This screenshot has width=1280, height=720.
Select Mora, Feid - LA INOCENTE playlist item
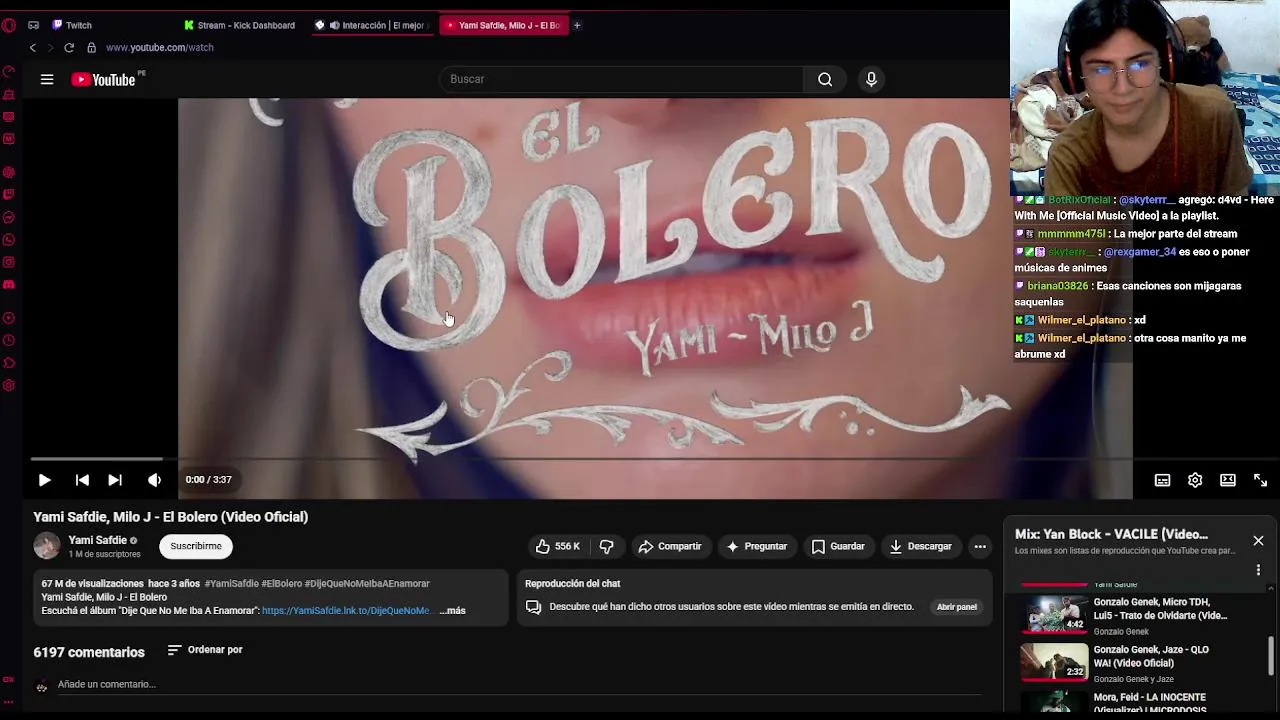pyautogui.click(x=1140, y=701)
